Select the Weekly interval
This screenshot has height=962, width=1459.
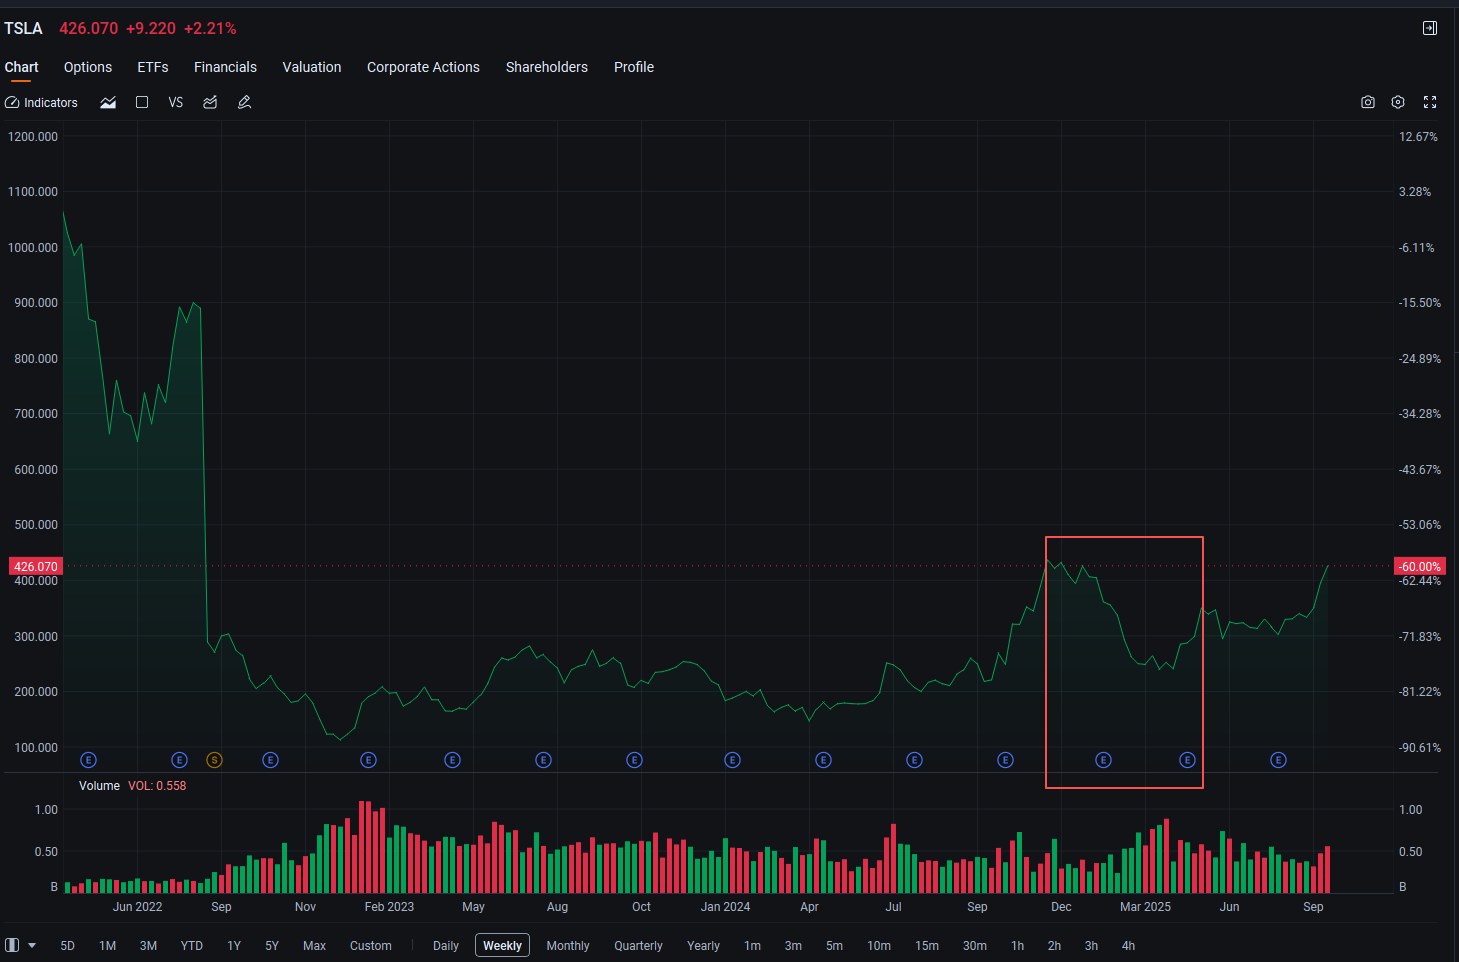pyautogui.click(x=502, y=946)
